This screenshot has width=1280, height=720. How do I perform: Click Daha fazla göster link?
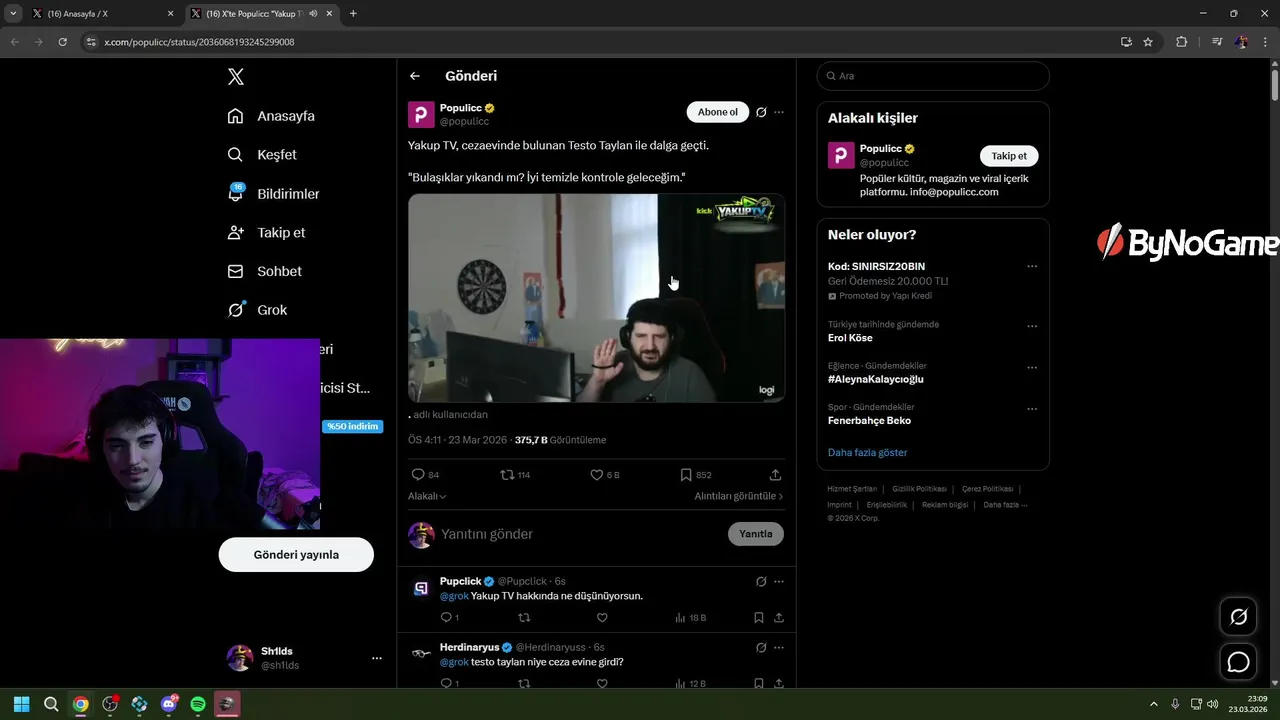[x=867, y=453]
